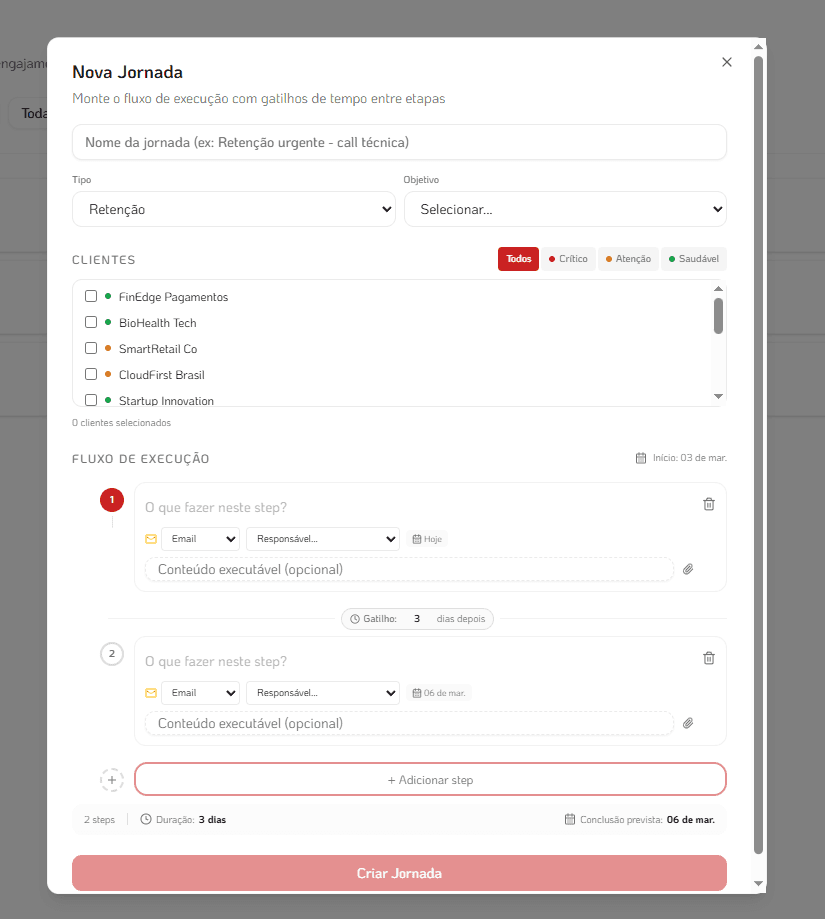Click calendar icon next to Início date
825x919 pixels.
pyautogui.click(x=641, y=458)
